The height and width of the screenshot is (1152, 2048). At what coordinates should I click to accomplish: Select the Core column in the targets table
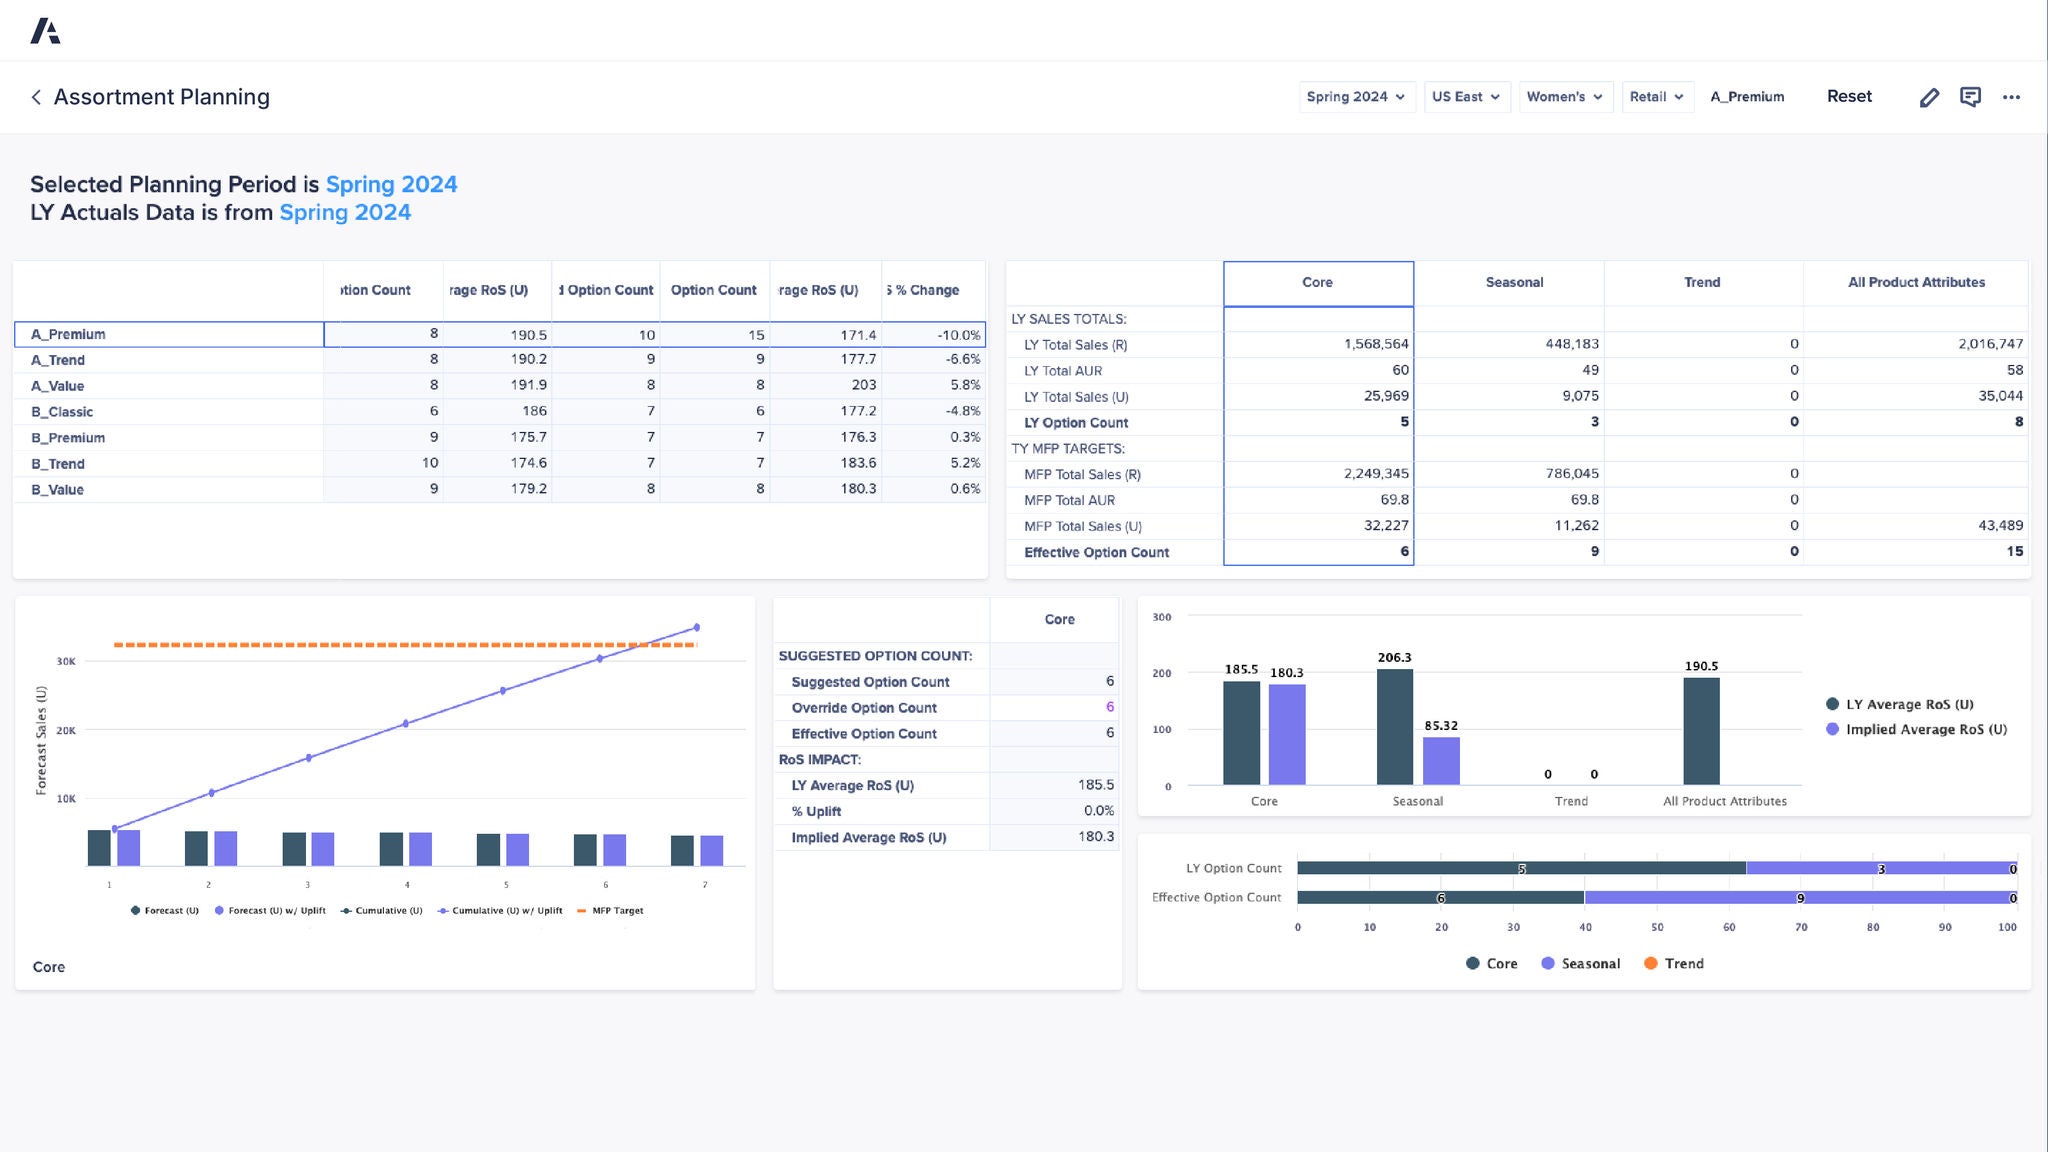click(1318, 282)
